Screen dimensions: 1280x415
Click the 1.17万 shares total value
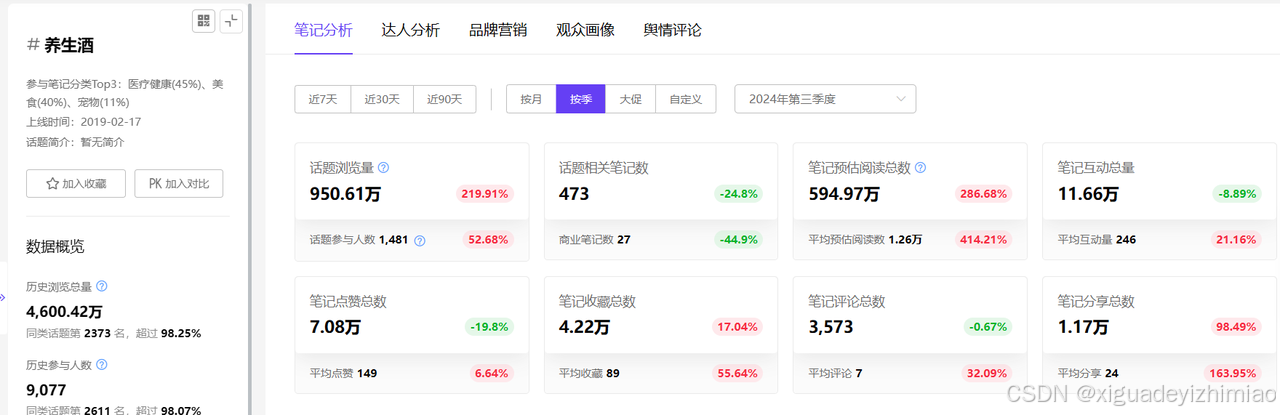click(1083, 327)
